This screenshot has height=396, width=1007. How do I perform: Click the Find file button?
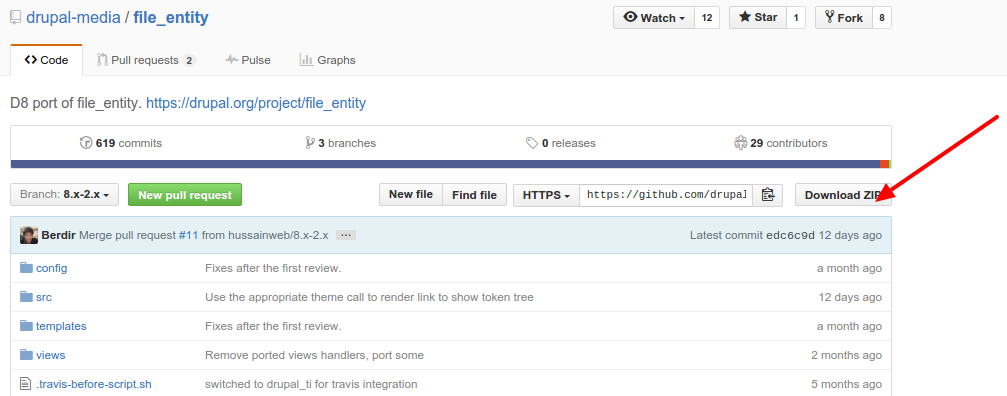[474, 194]
